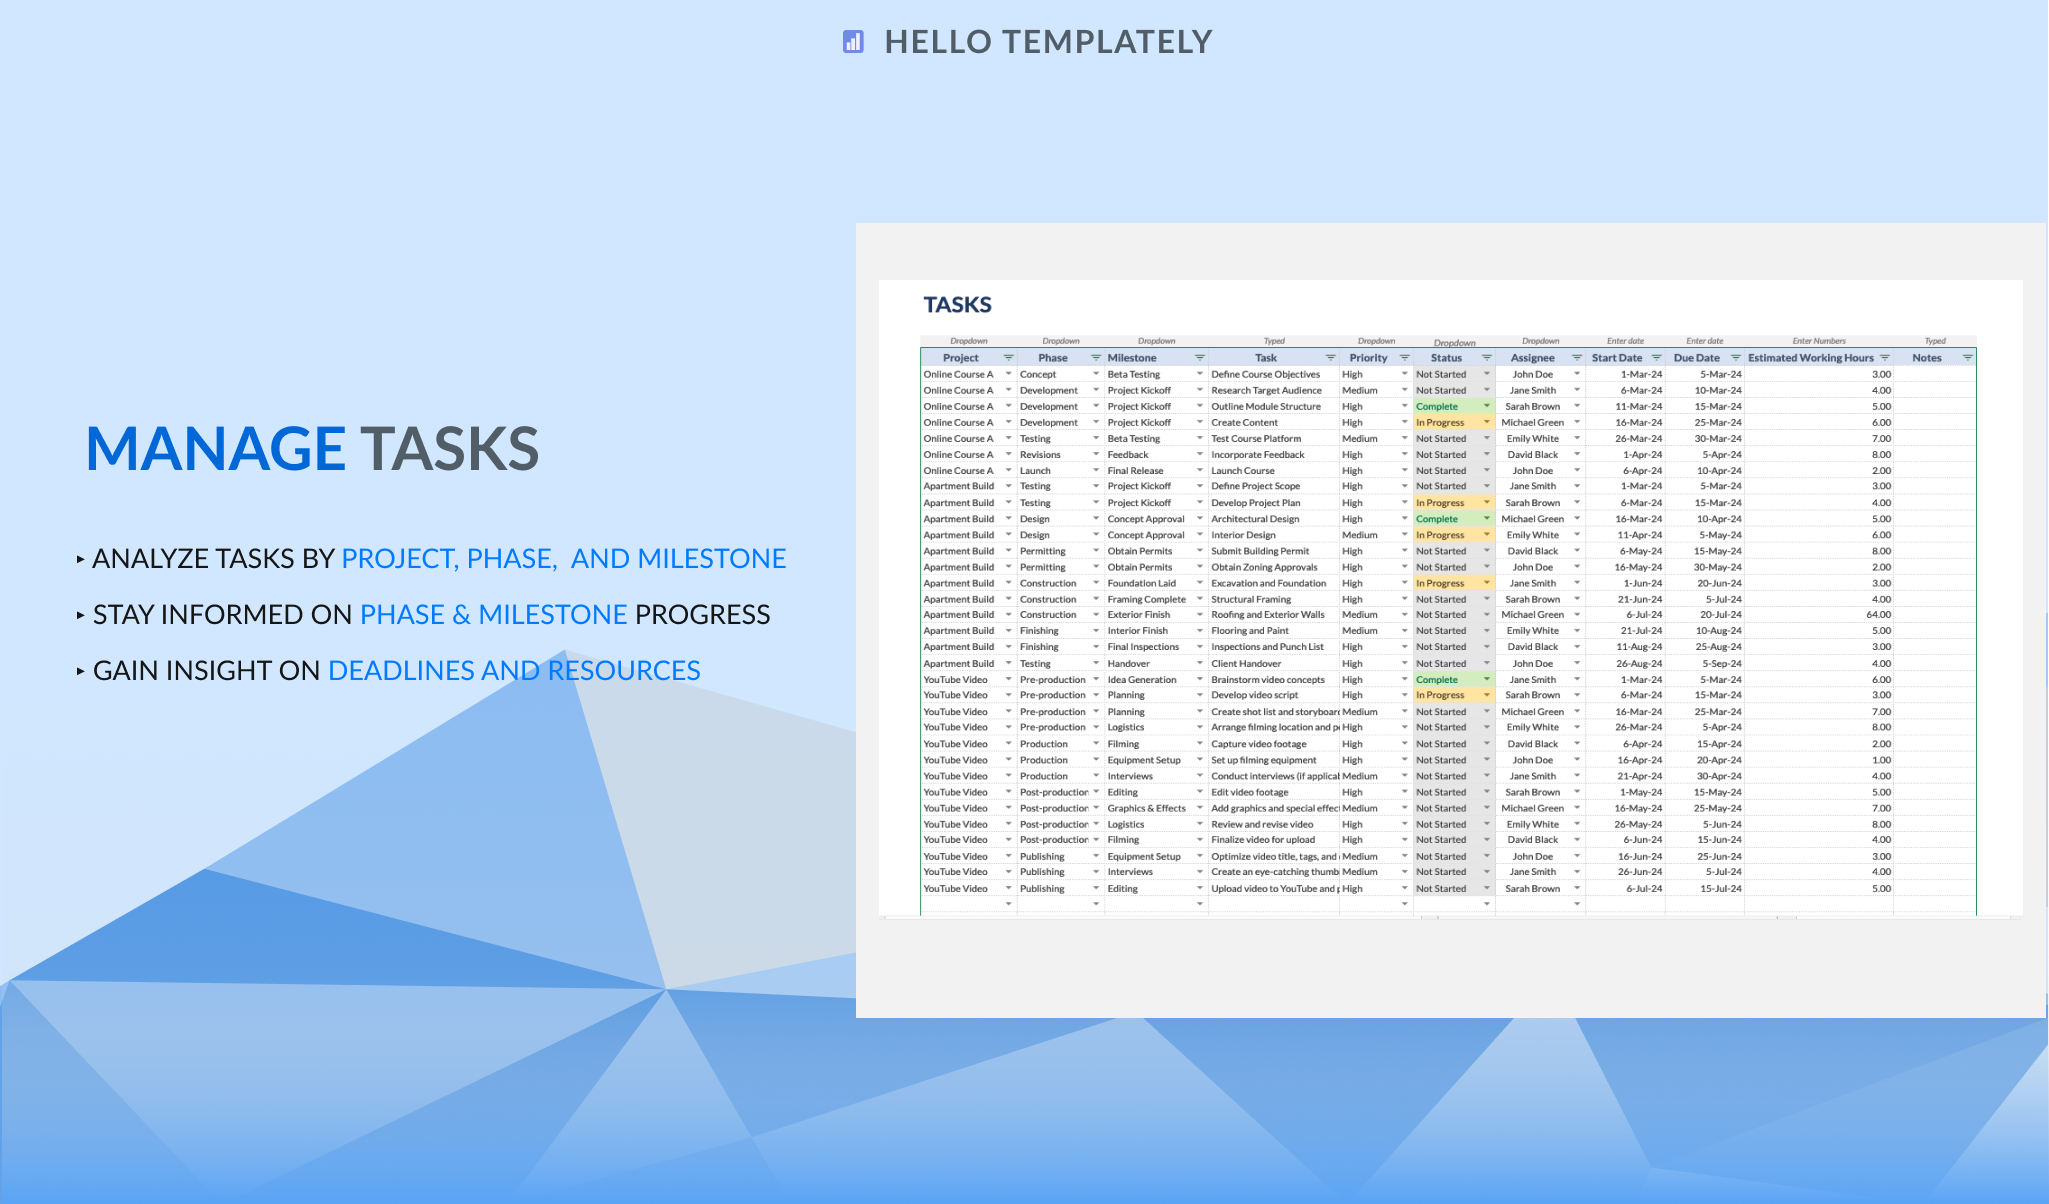Open Milestone dropdown showing Beta Testing in first row
Image resolution: width=2049 pixels, height=1204 pixels.
(1198, 374)
